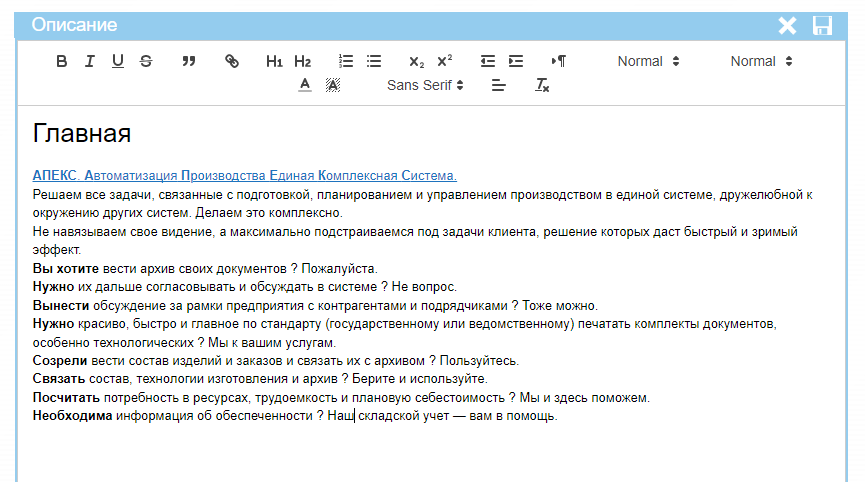Viewport: 865px width, 482px height.
Task: Open the second Normal heading dropdown
Action: [761, 61]
